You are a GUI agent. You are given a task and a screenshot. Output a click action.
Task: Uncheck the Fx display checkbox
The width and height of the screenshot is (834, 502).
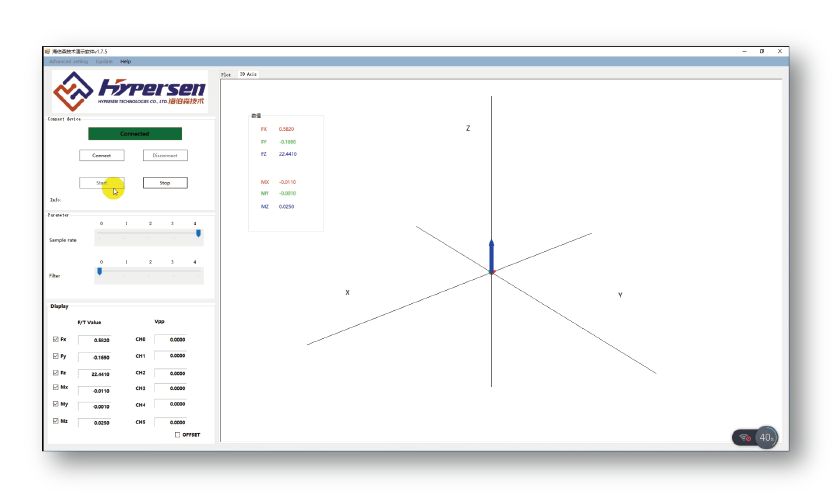click(55, 340)
